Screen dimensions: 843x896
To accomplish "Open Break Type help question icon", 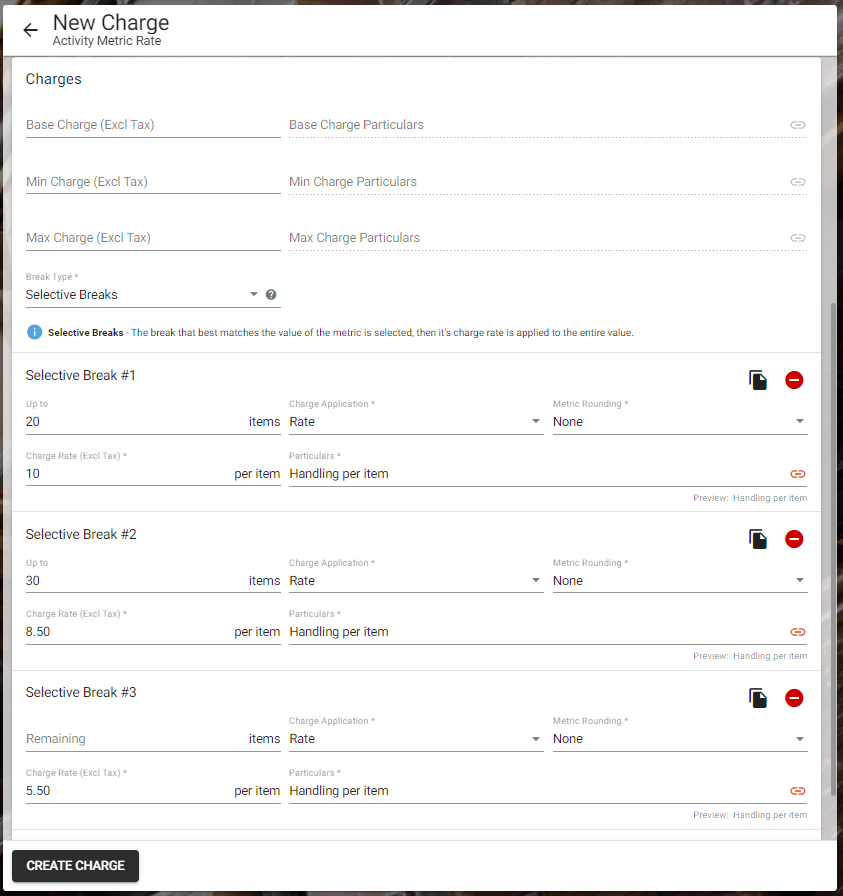I will 271,294.
